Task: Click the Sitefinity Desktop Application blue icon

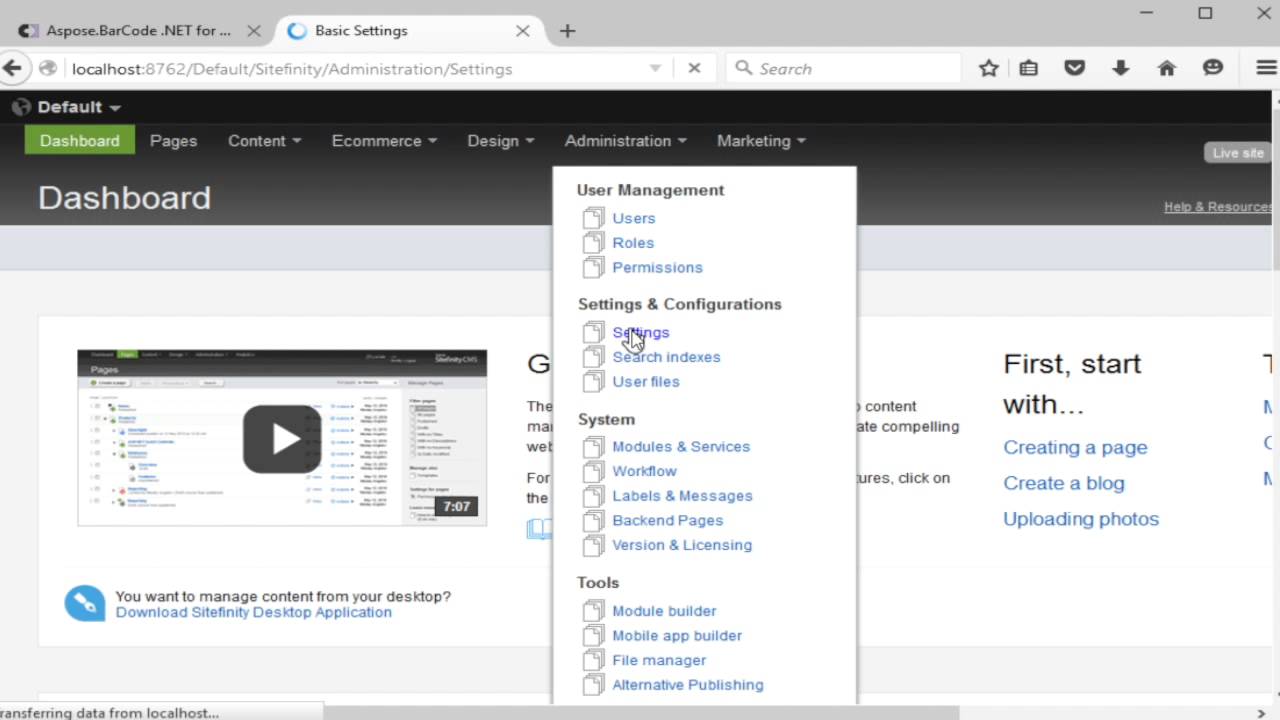Action: tap(85, 604)
